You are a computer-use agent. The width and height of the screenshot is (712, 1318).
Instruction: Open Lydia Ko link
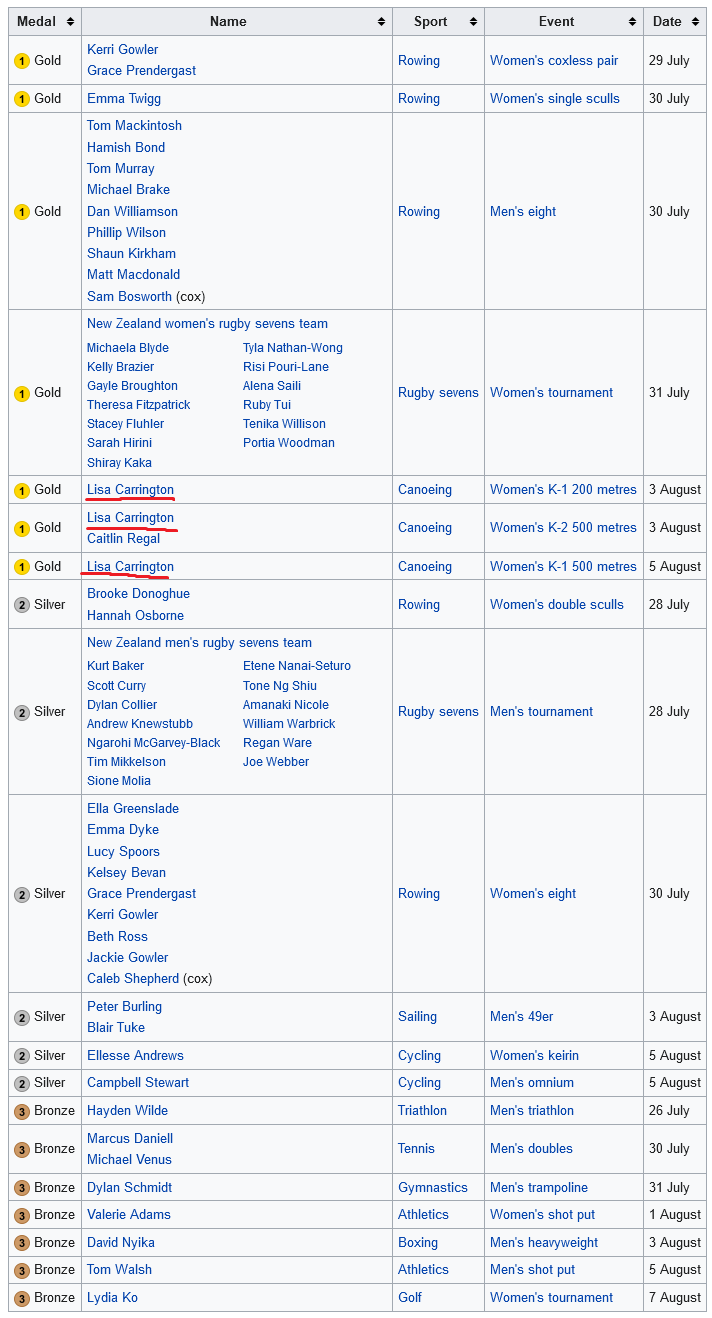tap(112, 1297)
